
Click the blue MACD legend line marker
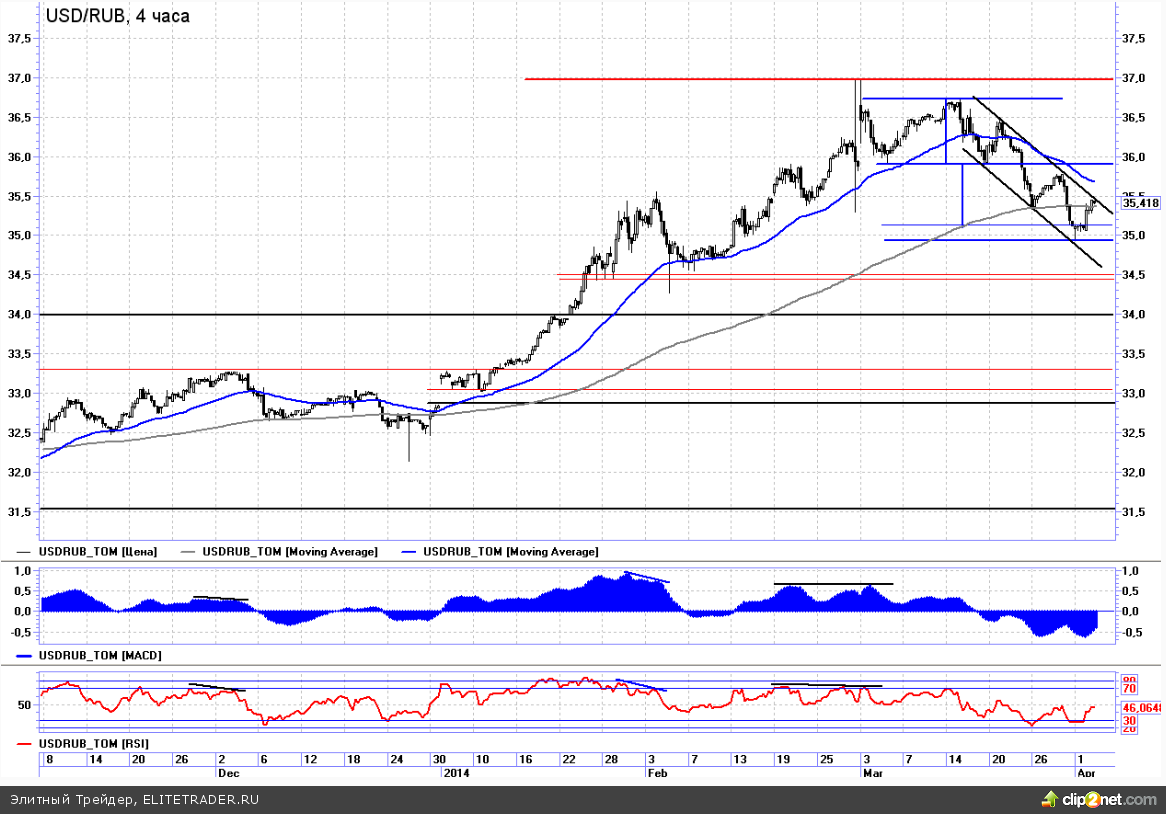point(26,656)
